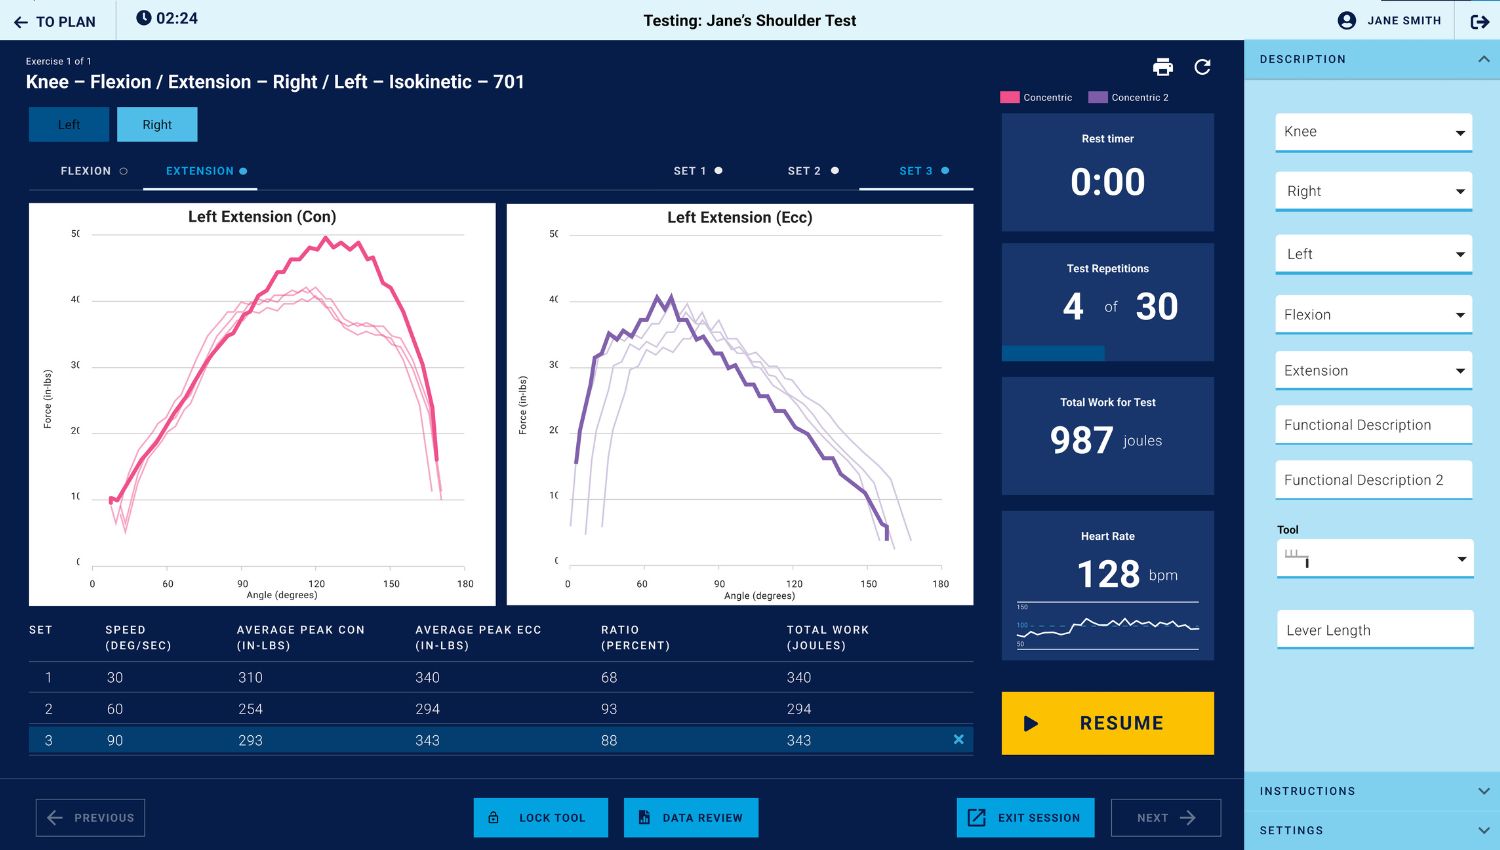Toggle the Right side button

pyautogui.click(x=157, y=125)
